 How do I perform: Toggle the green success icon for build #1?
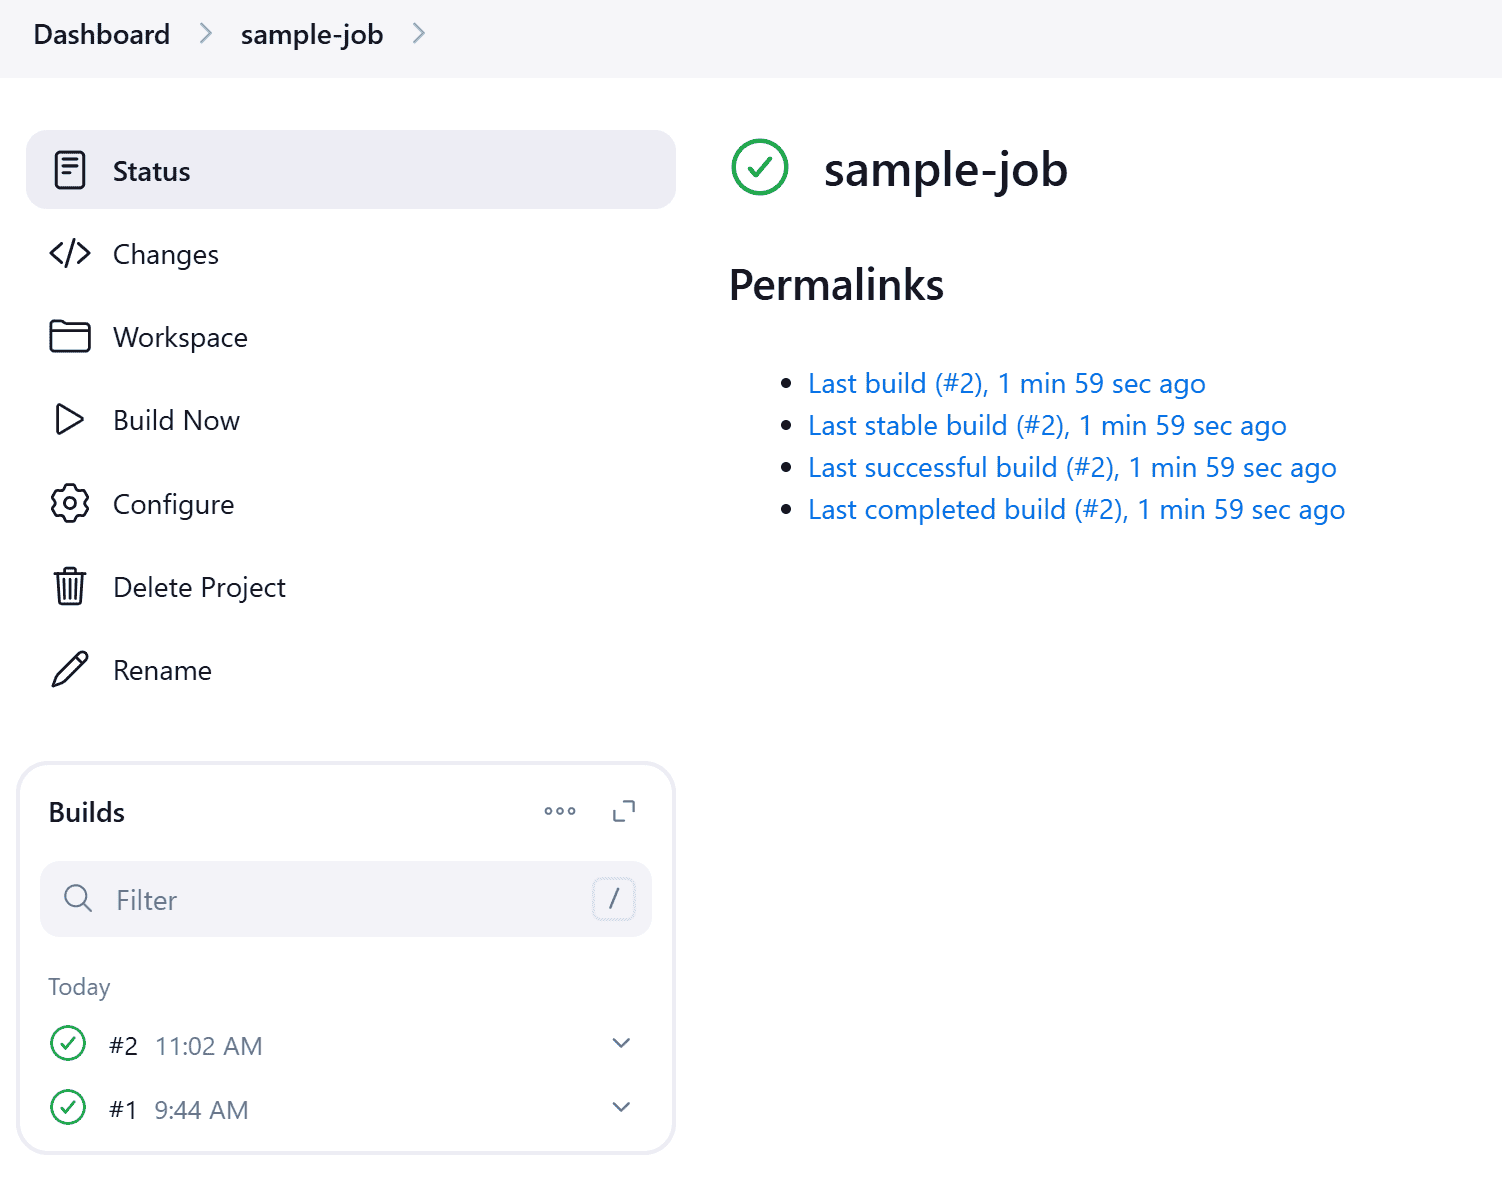(67, 1107)
